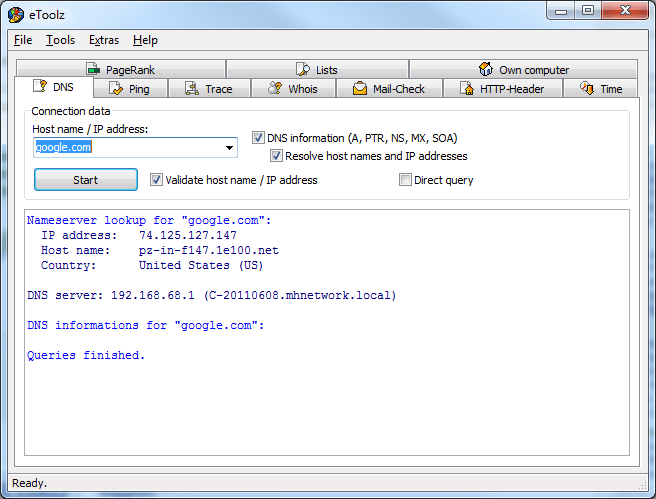Click the Trace tab icon

(192, 88)
